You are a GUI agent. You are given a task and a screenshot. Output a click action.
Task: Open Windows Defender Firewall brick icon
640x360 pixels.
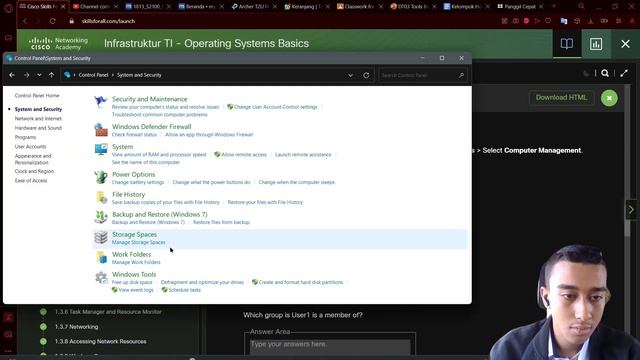[101, 130]
